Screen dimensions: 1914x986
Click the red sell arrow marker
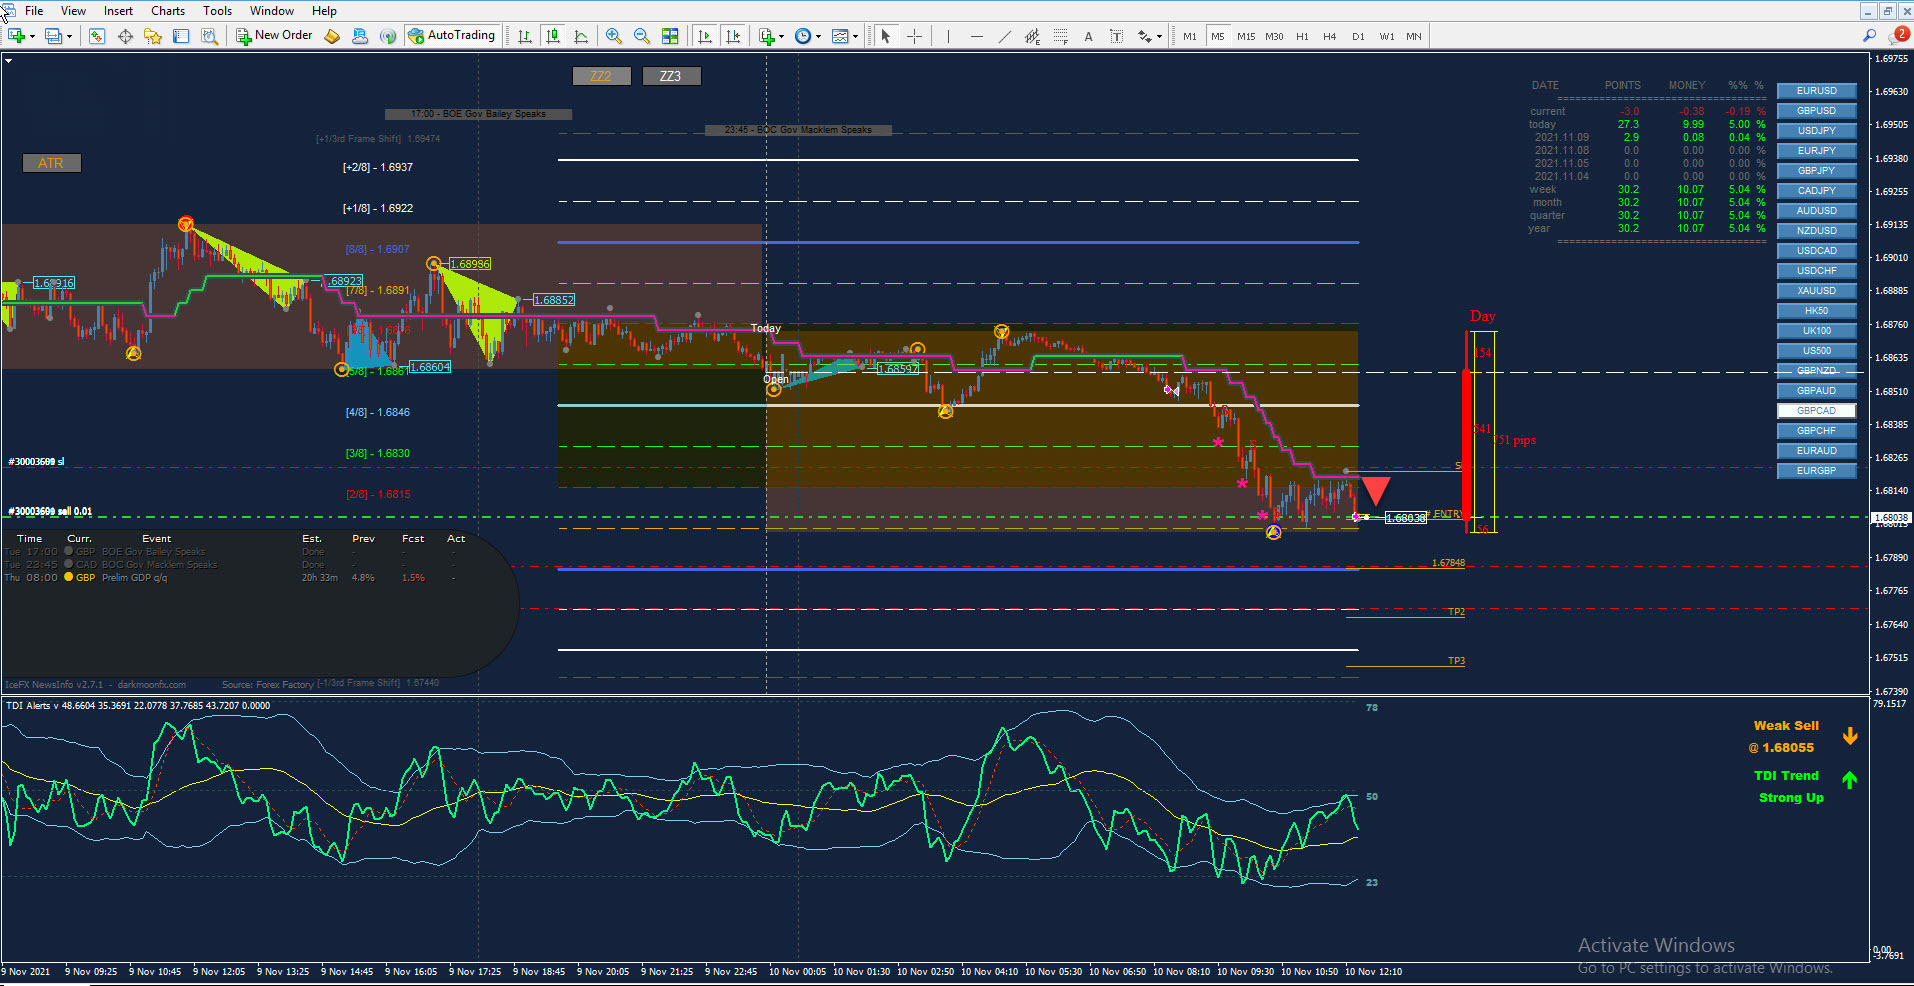click(x=1376, y=490)
